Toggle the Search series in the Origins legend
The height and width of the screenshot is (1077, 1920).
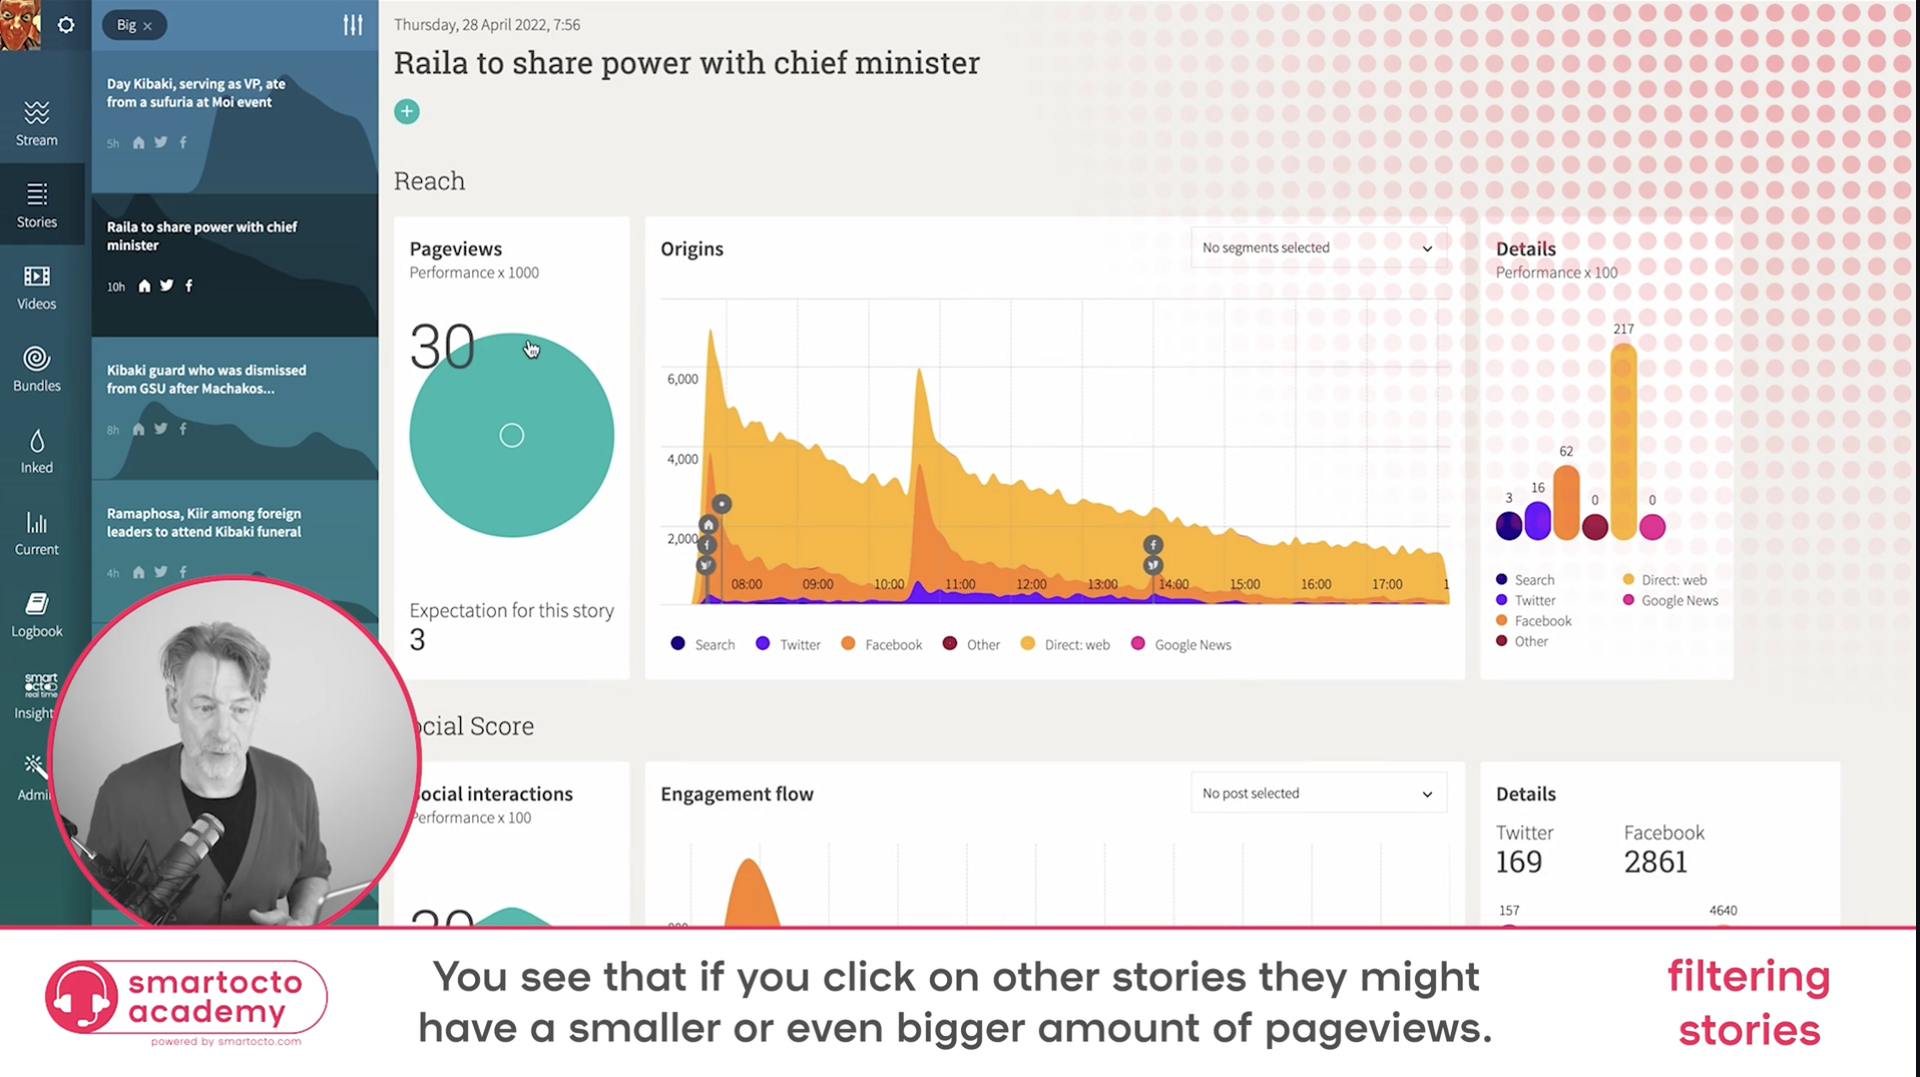703,644
